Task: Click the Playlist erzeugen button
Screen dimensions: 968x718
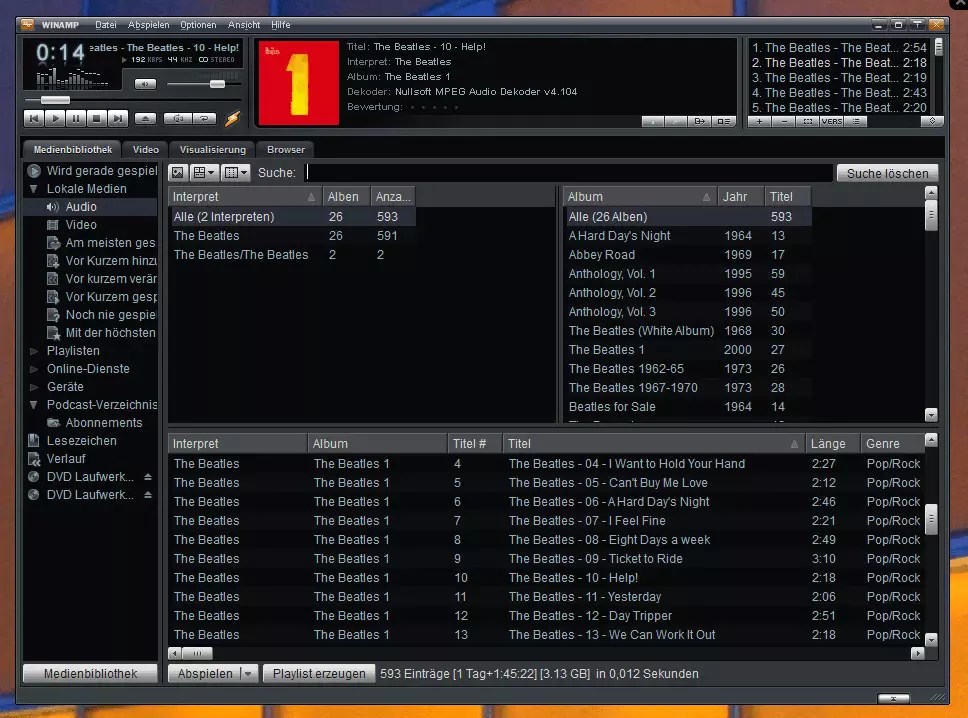Action: [318, 673]
